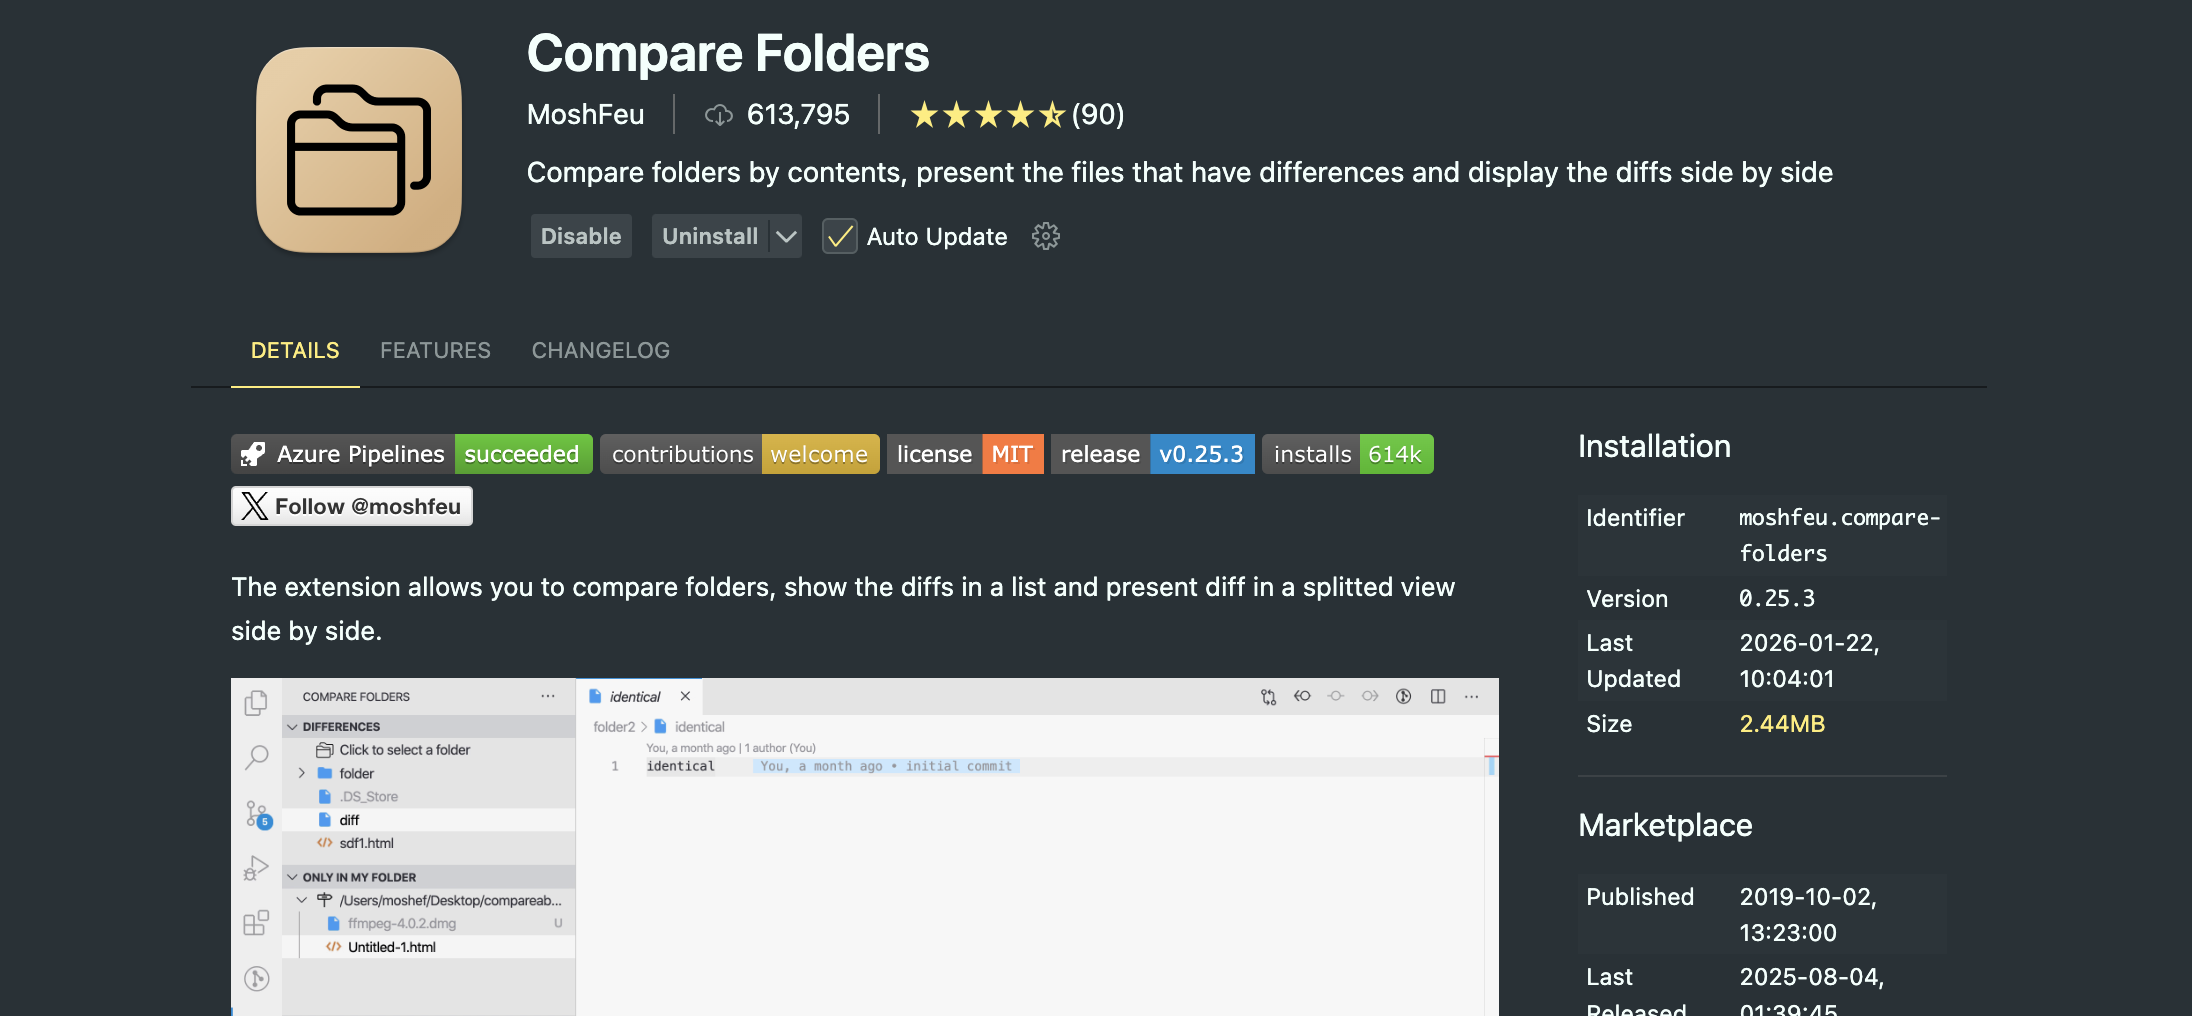Click the star rating icons

click(x=987, y=115)
